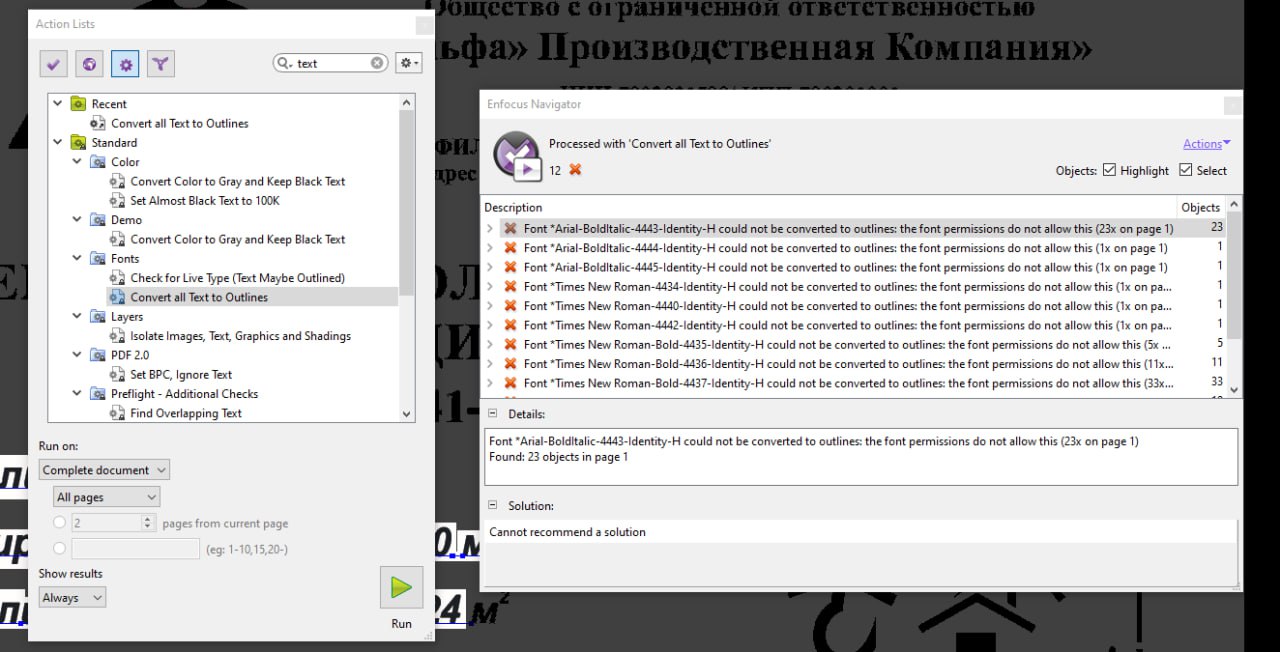Click the Objects column header

click(x=1201, y=207)
